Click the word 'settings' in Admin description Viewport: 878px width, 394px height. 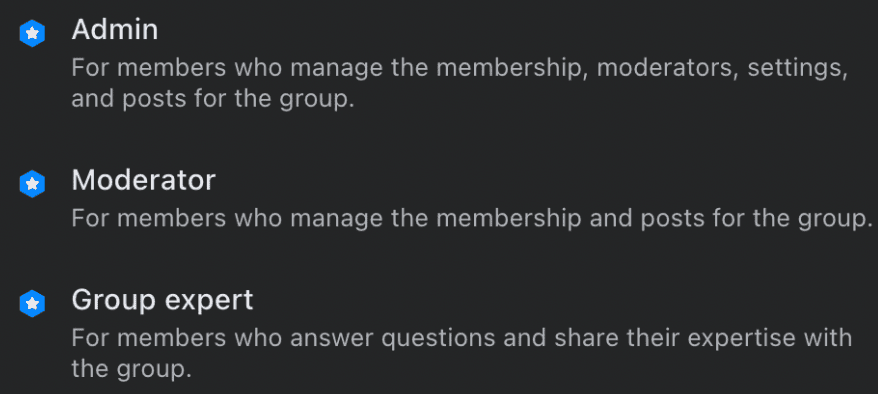click(797, 69)
